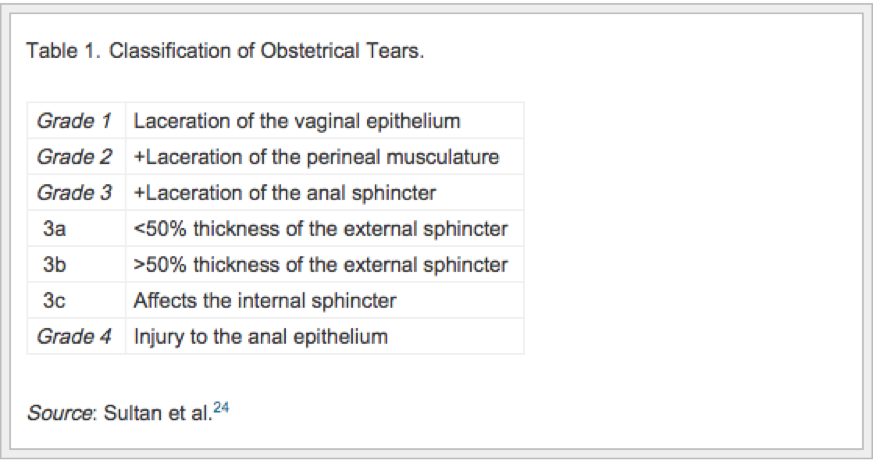The width and height of the screenshot is (873, 464).
Task: Click 'Laceration of the vaginal epithelium' text
Action: 297,121
